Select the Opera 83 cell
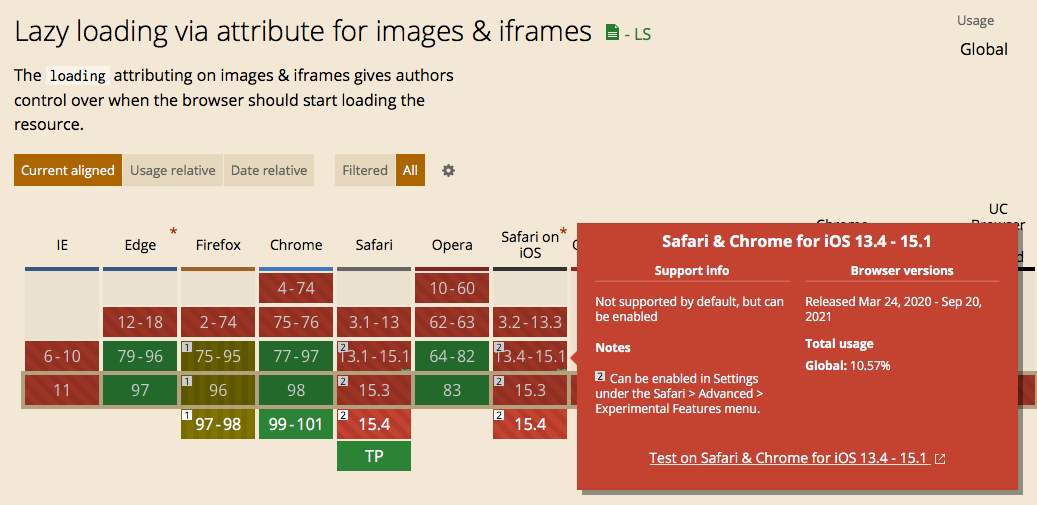This screenshot has width=1037, height=505. click(x=452, y=390)
